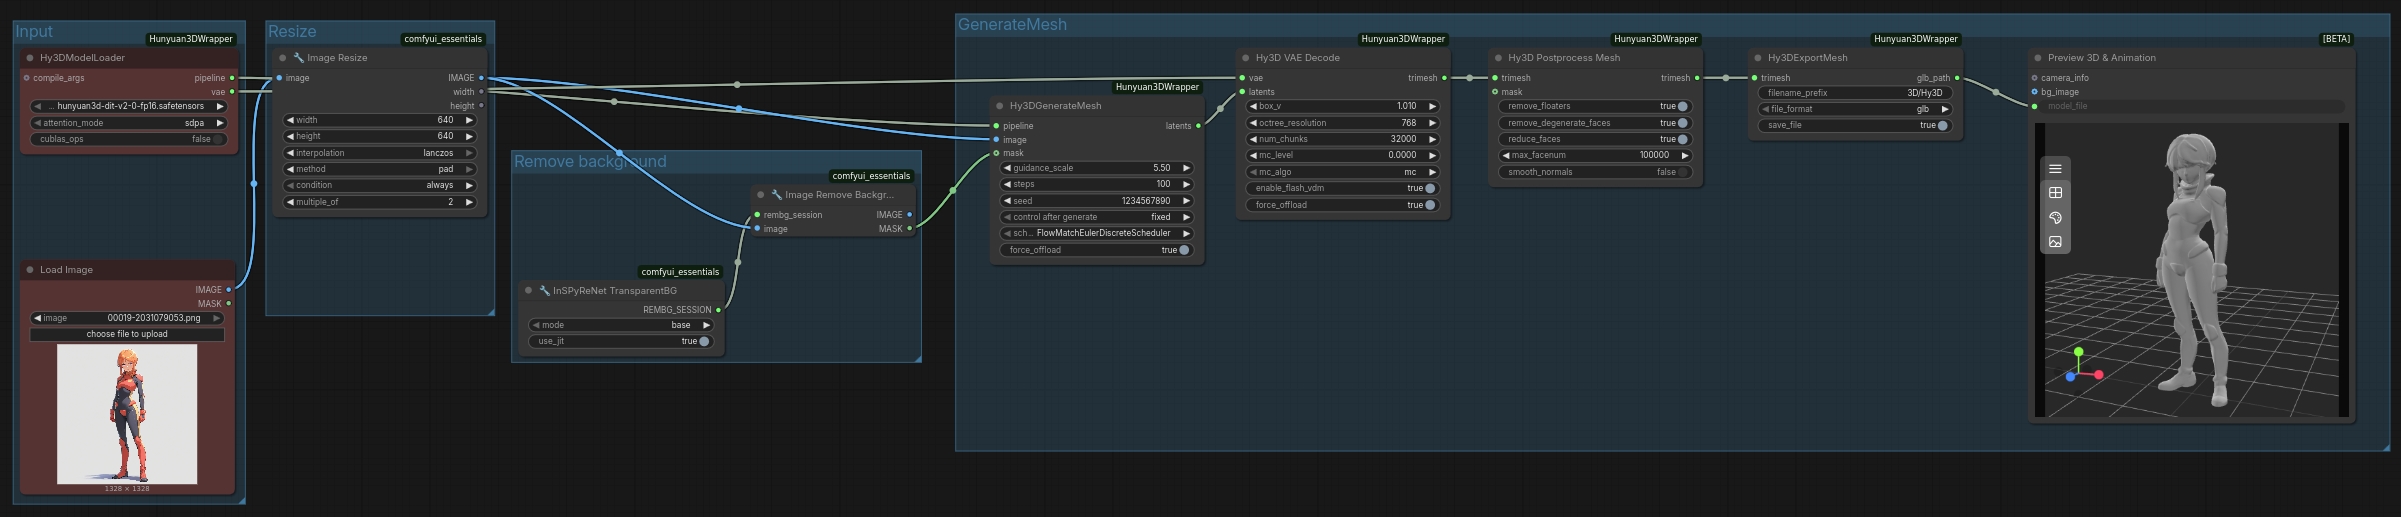The width and height of the screenshot is (2401, 517).
Task: Click the loaded character image thumbnail
Action: click(127, 414)
